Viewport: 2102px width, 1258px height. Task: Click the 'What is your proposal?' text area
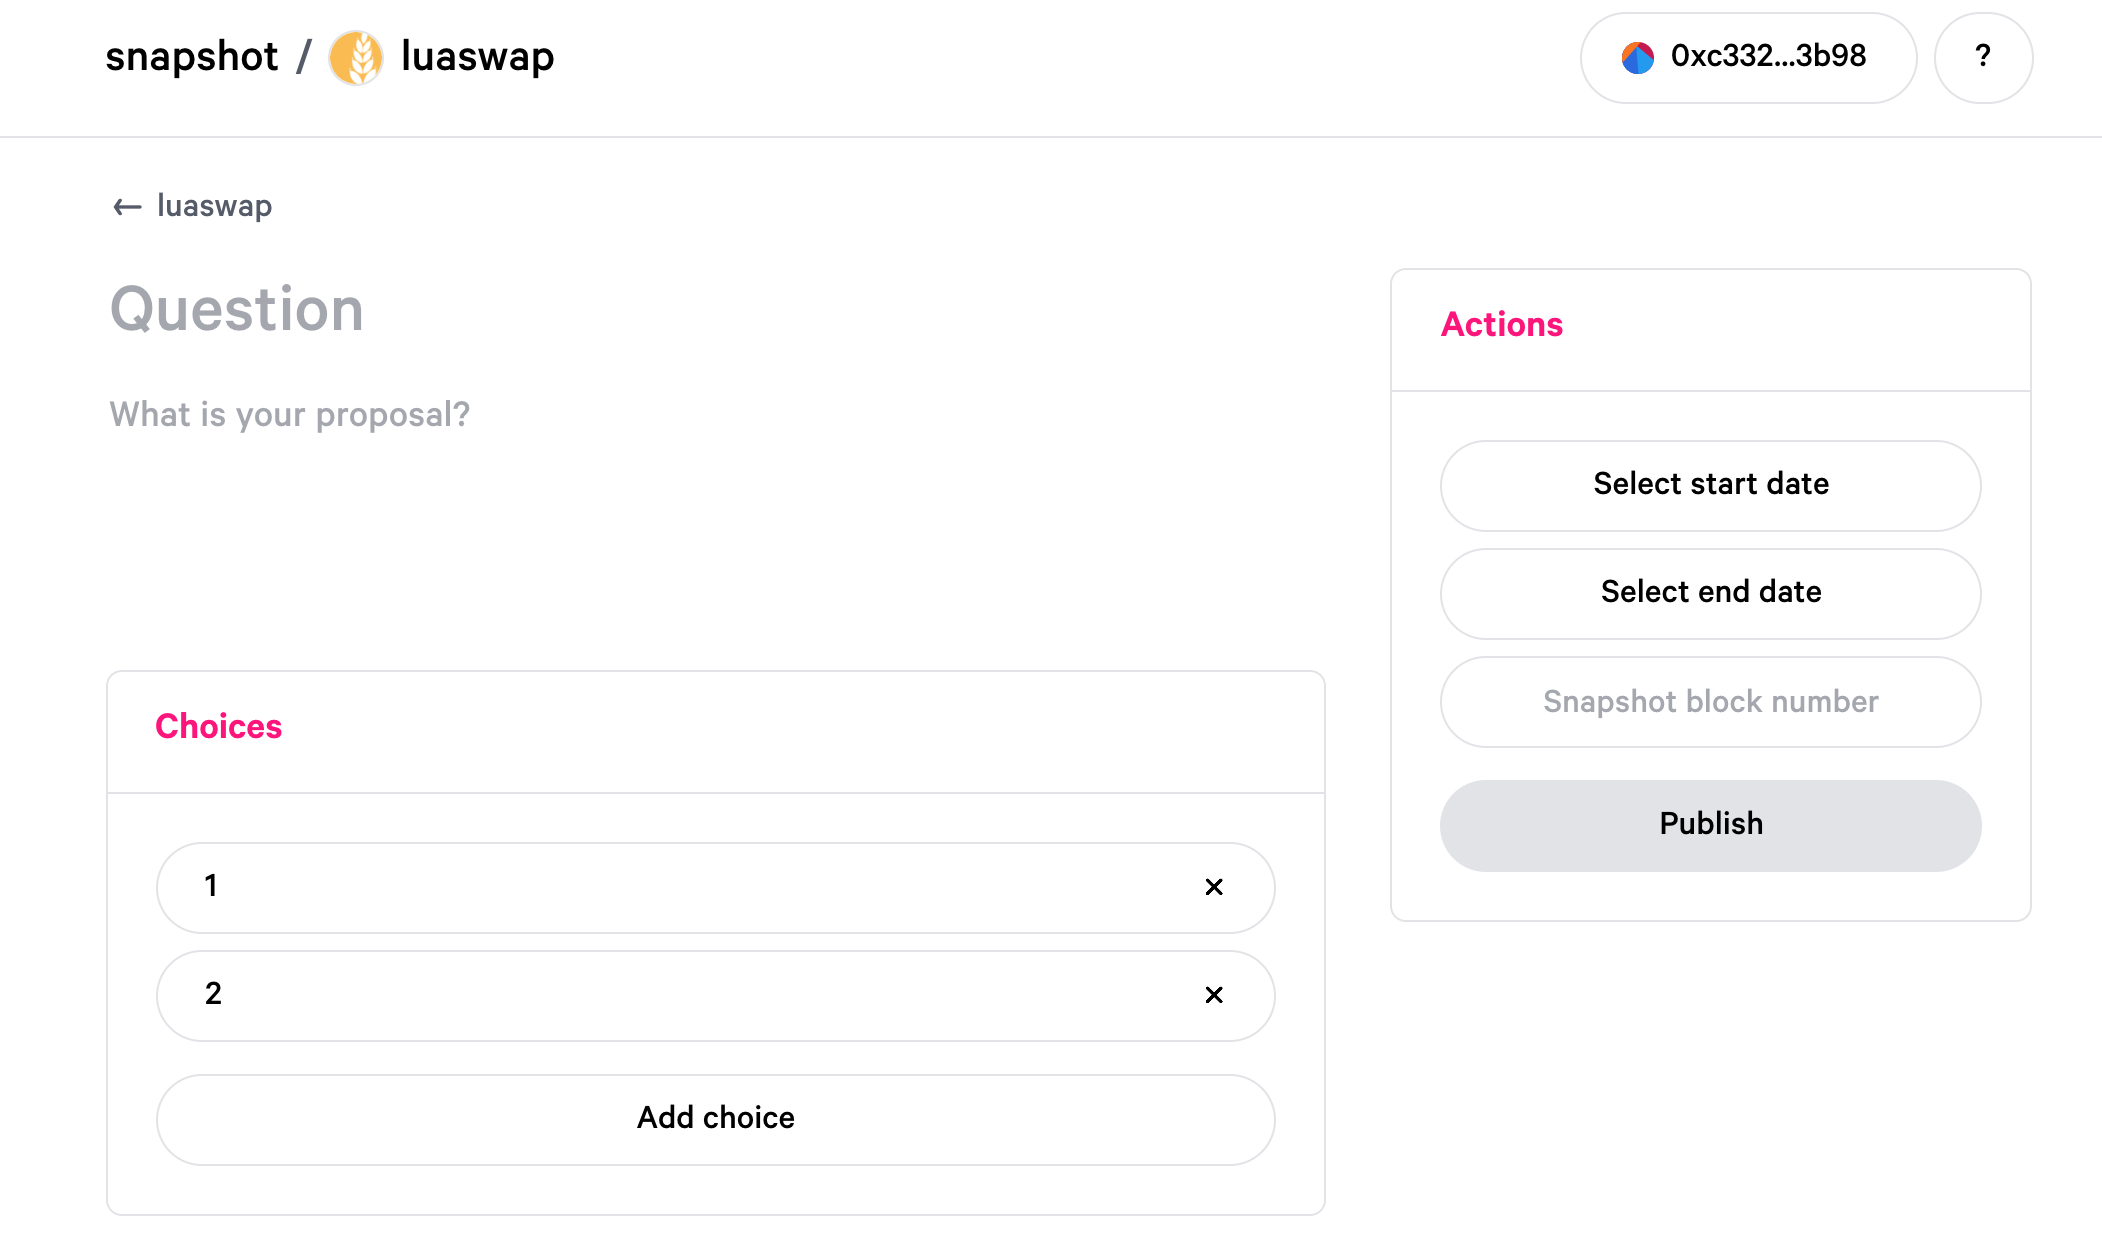click(x=716, y=500)
